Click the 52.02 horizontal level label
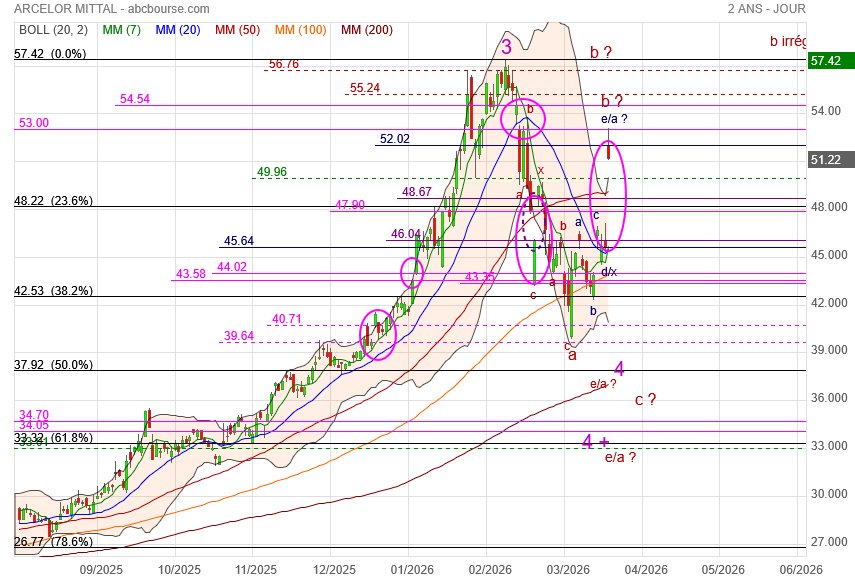The width and height of the screenshot is (855, 580). coord(394,138)
